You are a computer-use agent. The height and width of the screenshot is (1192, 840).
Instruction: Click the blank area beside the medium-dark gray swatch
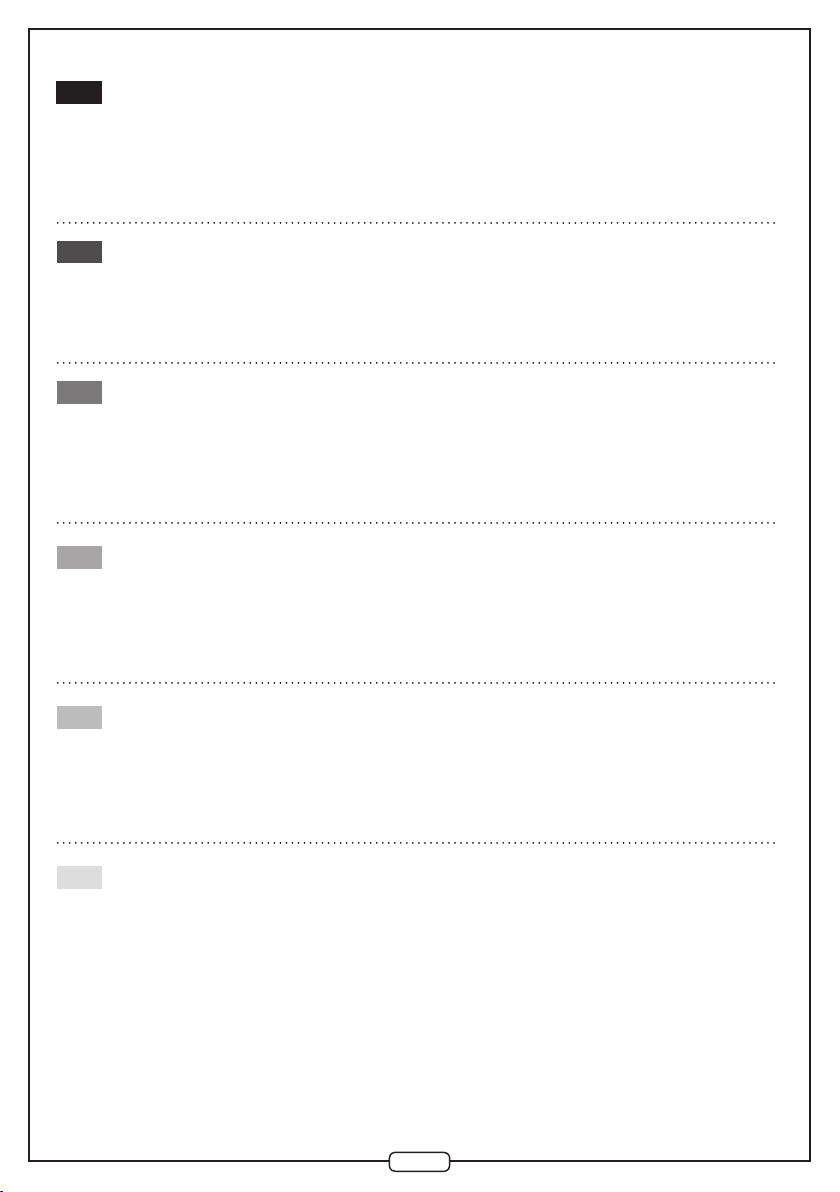(441, 449)
